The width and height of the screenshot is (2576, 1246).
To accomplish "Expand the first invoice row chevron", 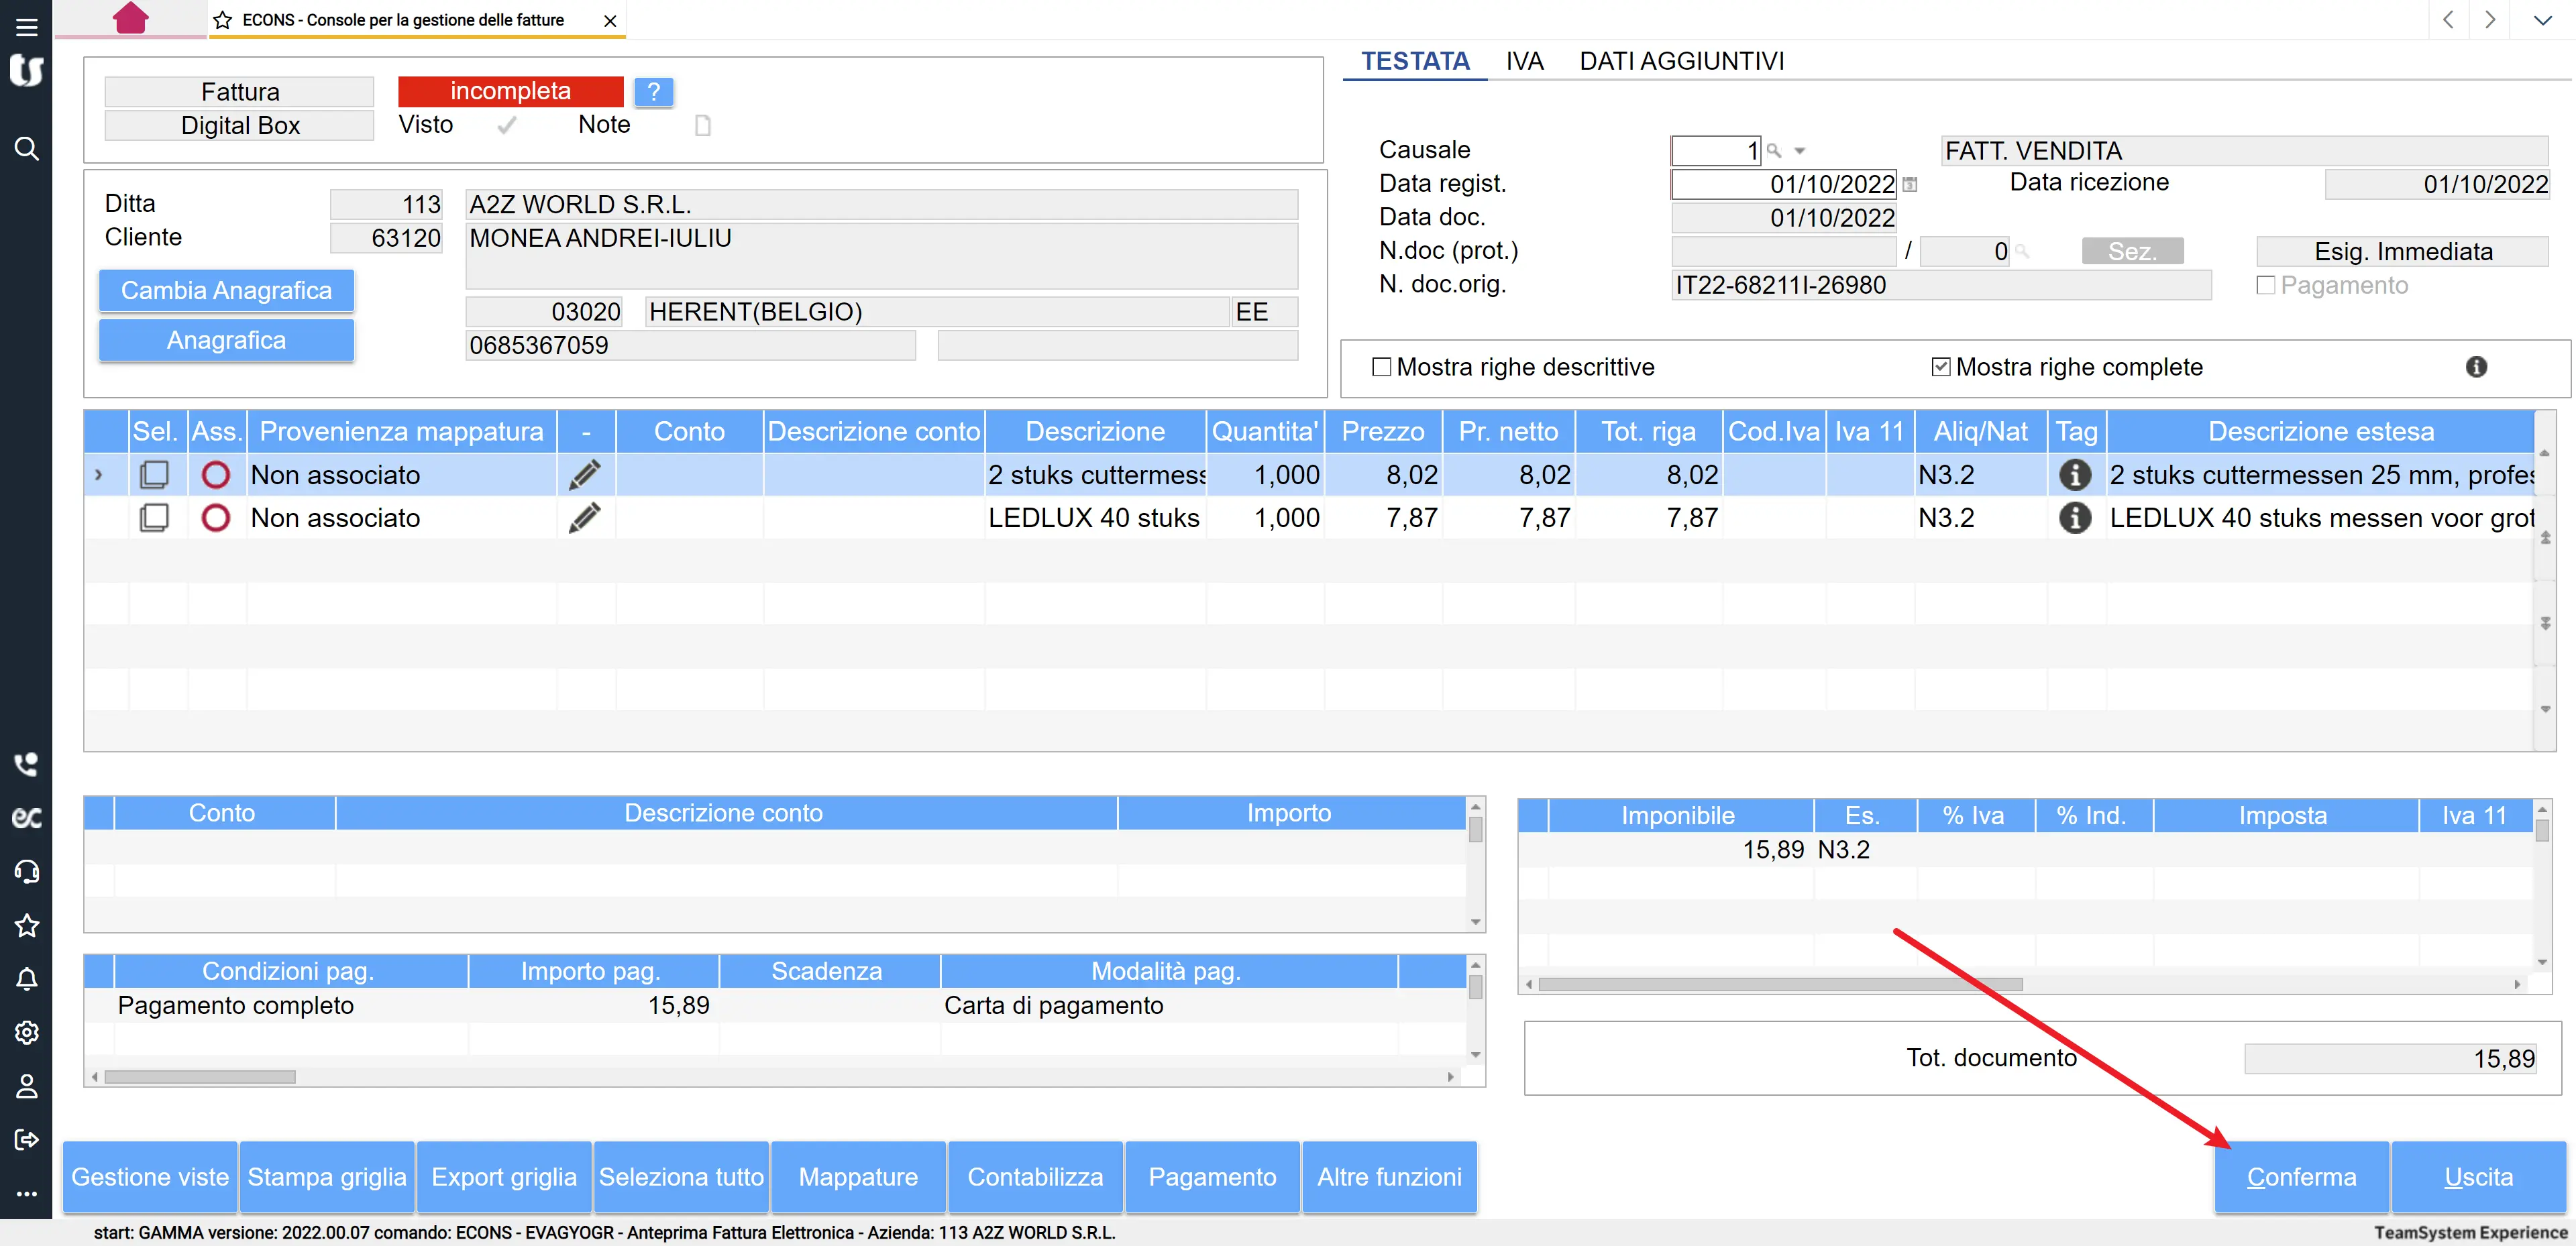I will click(x=98, y=475).
